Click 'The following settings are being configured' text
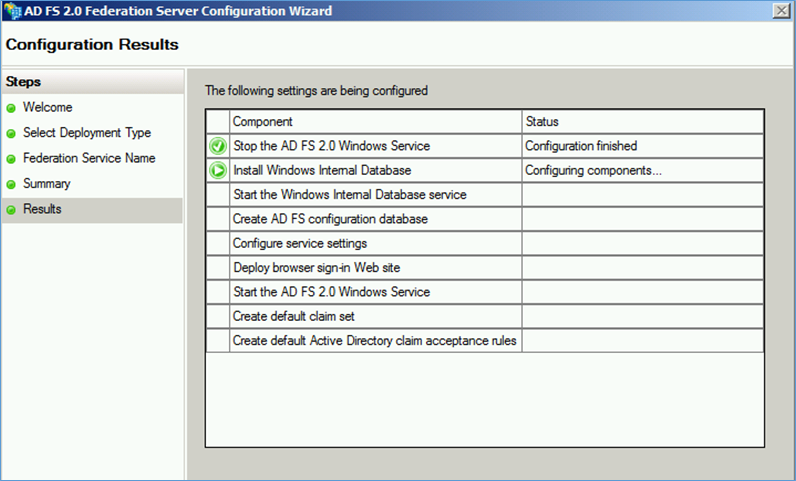 tap(316, 91)
